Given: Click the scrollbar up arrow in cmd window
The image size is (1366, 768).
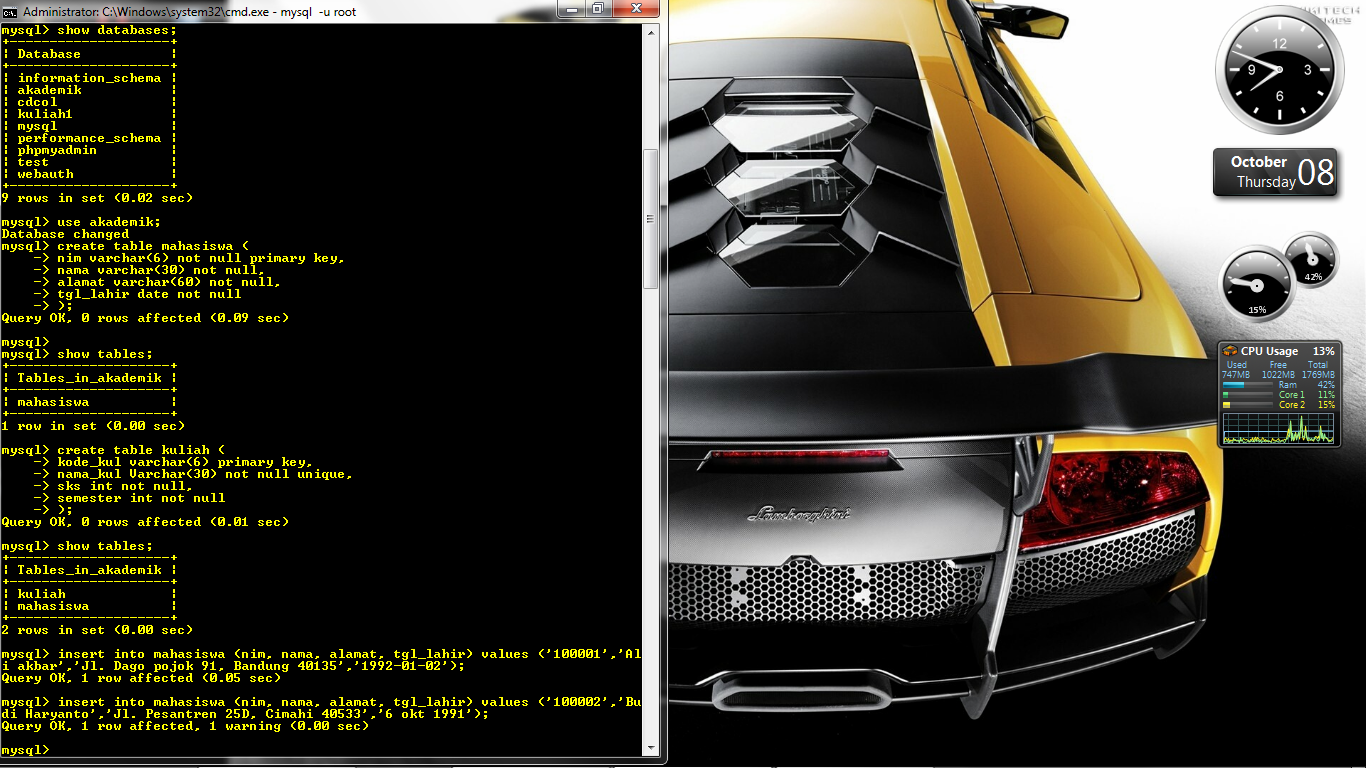Looking at the screenshot, I should point(650,33).
